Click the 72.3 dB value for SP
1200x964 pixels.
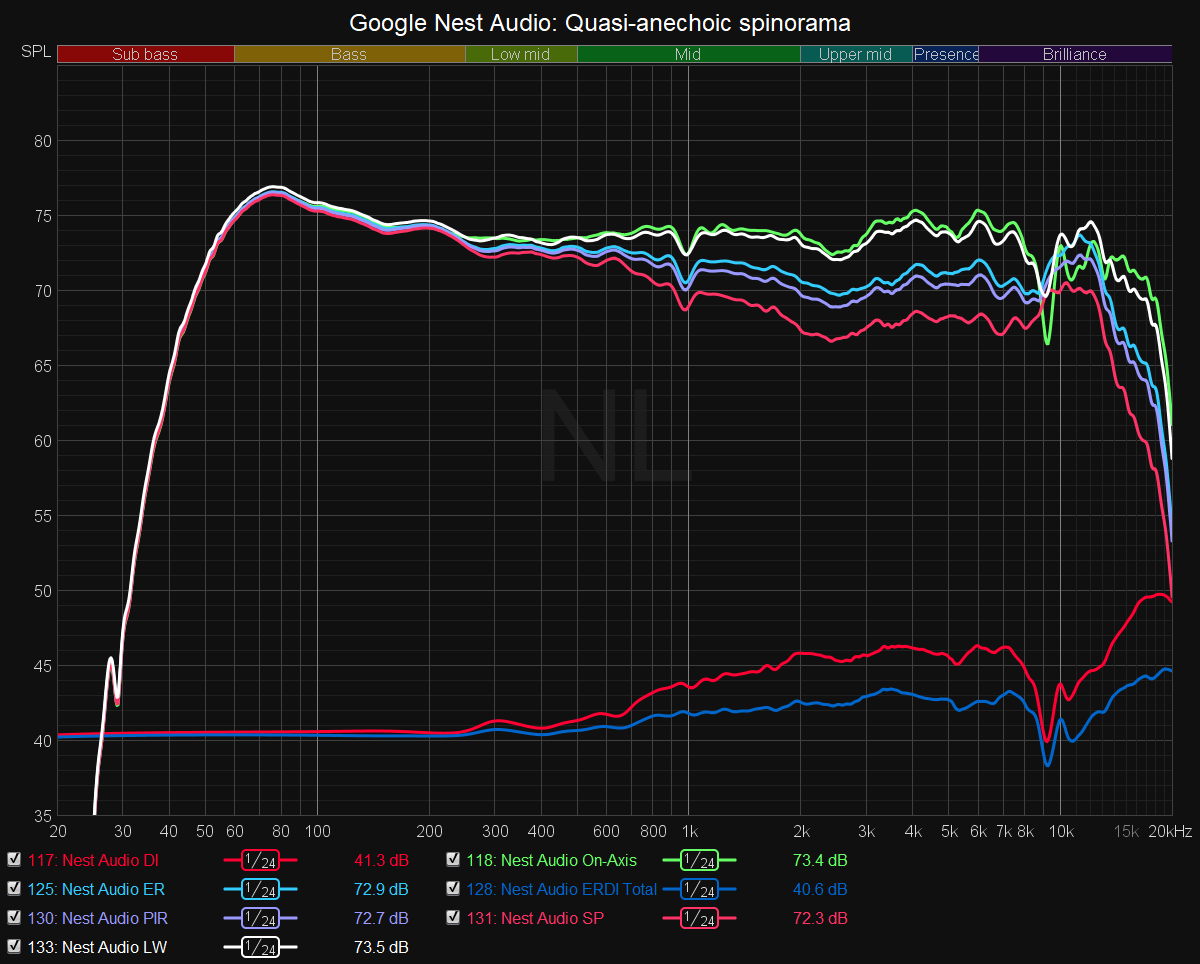click(x=820, y=918)
